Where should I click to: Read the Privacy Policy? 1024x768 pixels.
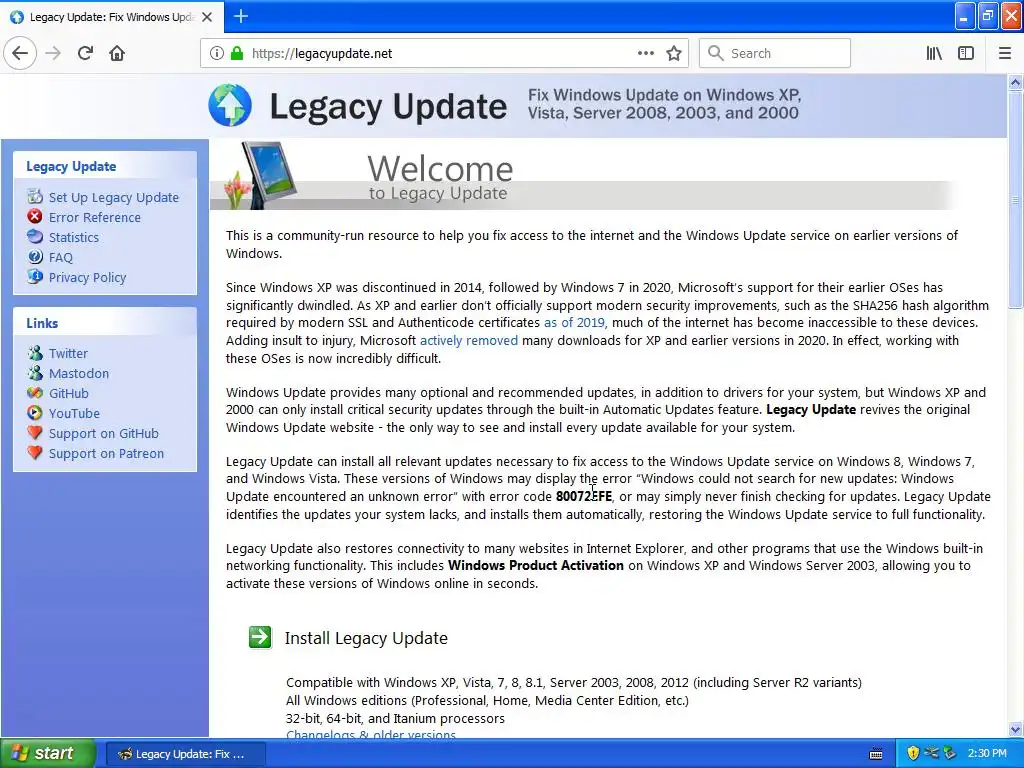coord(88,278)
